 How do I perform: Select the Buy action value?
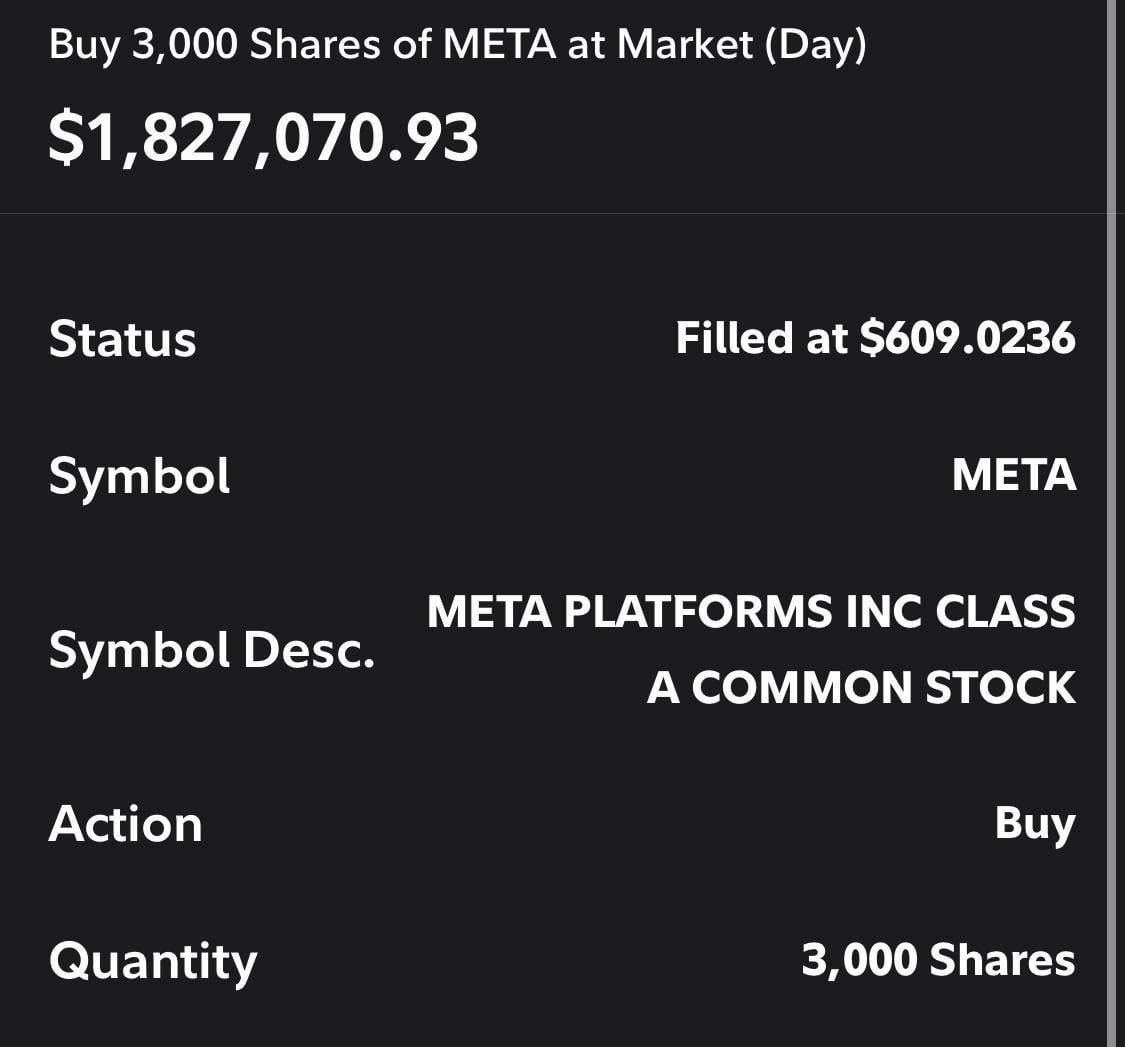point(1034,823)
